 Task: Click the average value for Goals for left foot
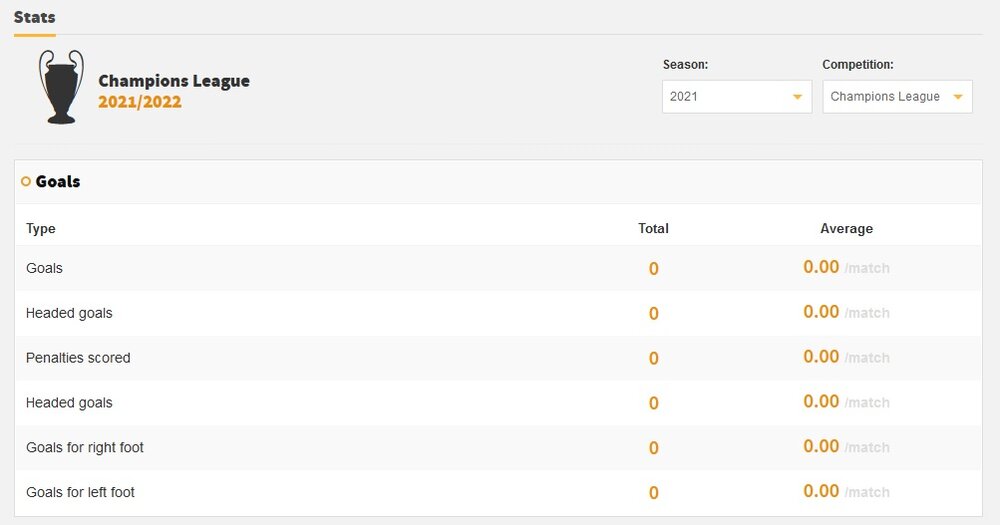(x=821, y=491)
